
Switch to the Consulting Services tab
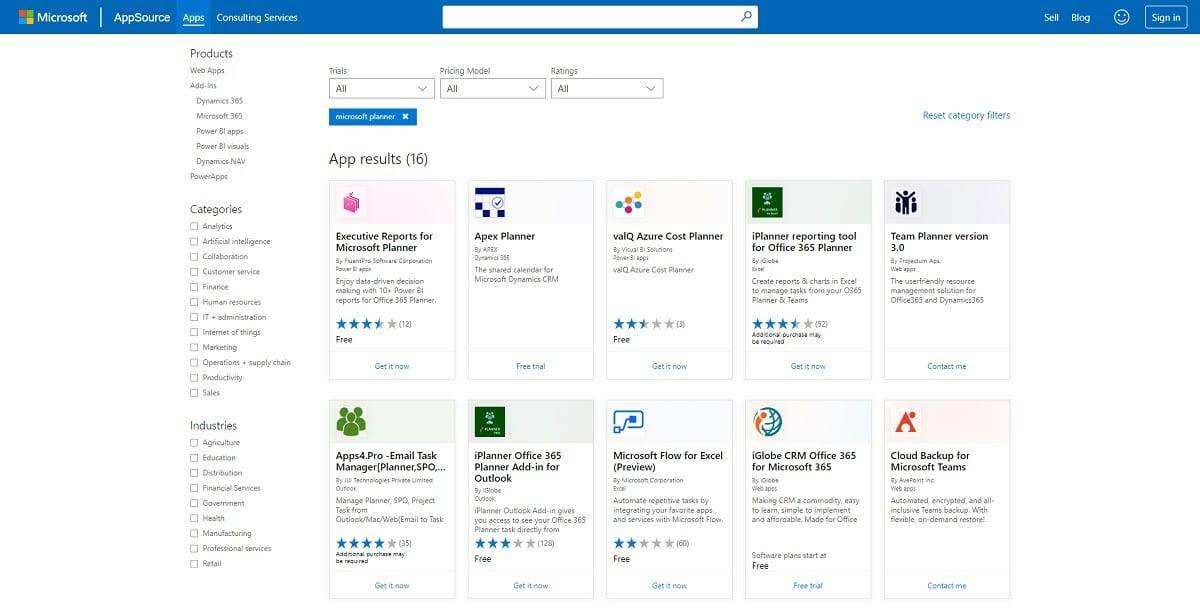point(257,17)
